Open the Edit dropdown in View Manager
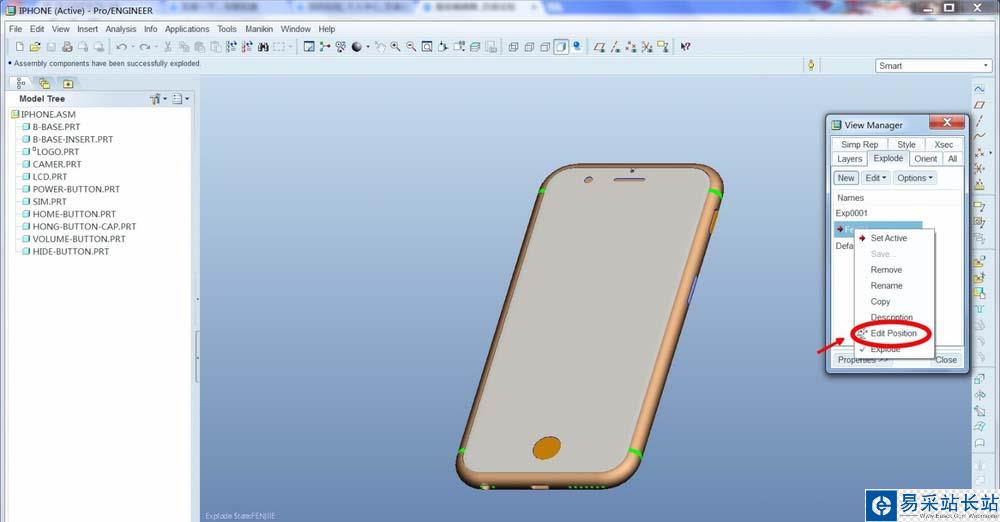 tap(876, 178)
